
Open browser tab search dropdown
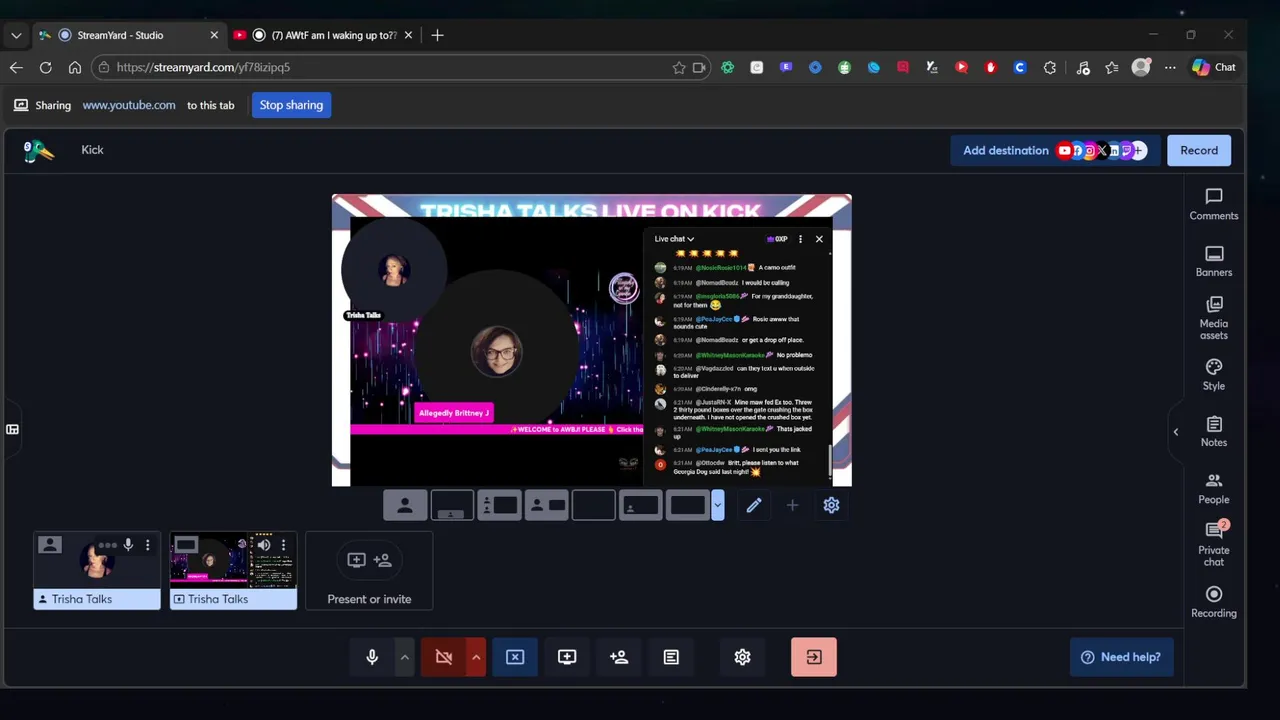click(16, 35)
